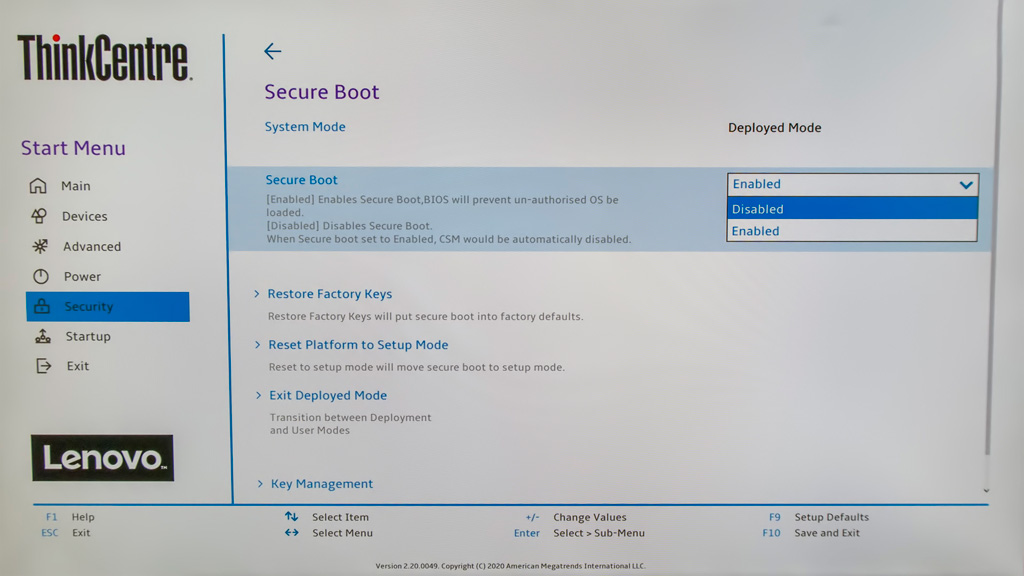Click the back arrow above Secure Boot
The height and width of the screenshot is (576, 1024).
click(x=272, y=51)
